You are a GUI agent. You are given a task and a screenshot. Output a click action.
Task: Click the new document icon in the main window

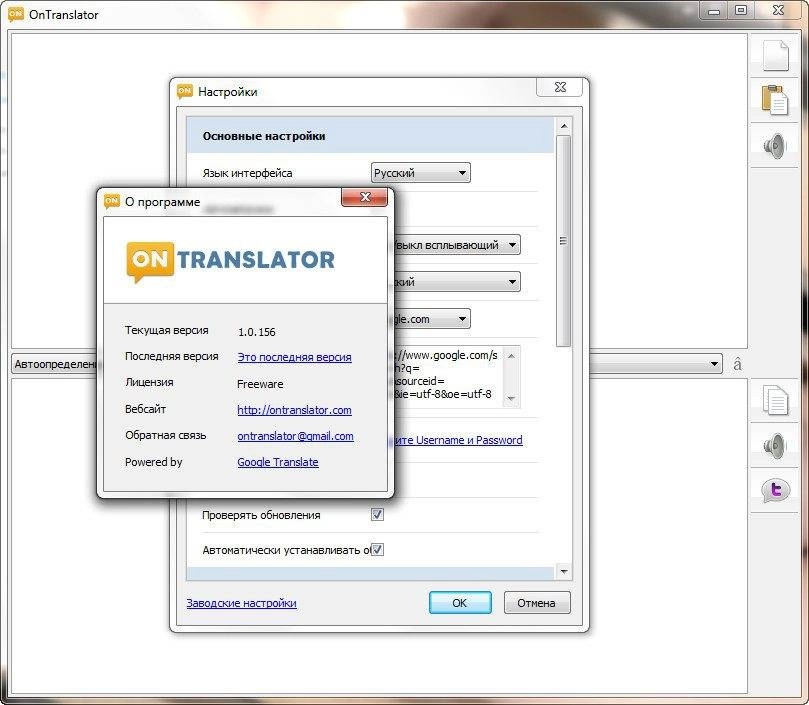tap(775, 55)
